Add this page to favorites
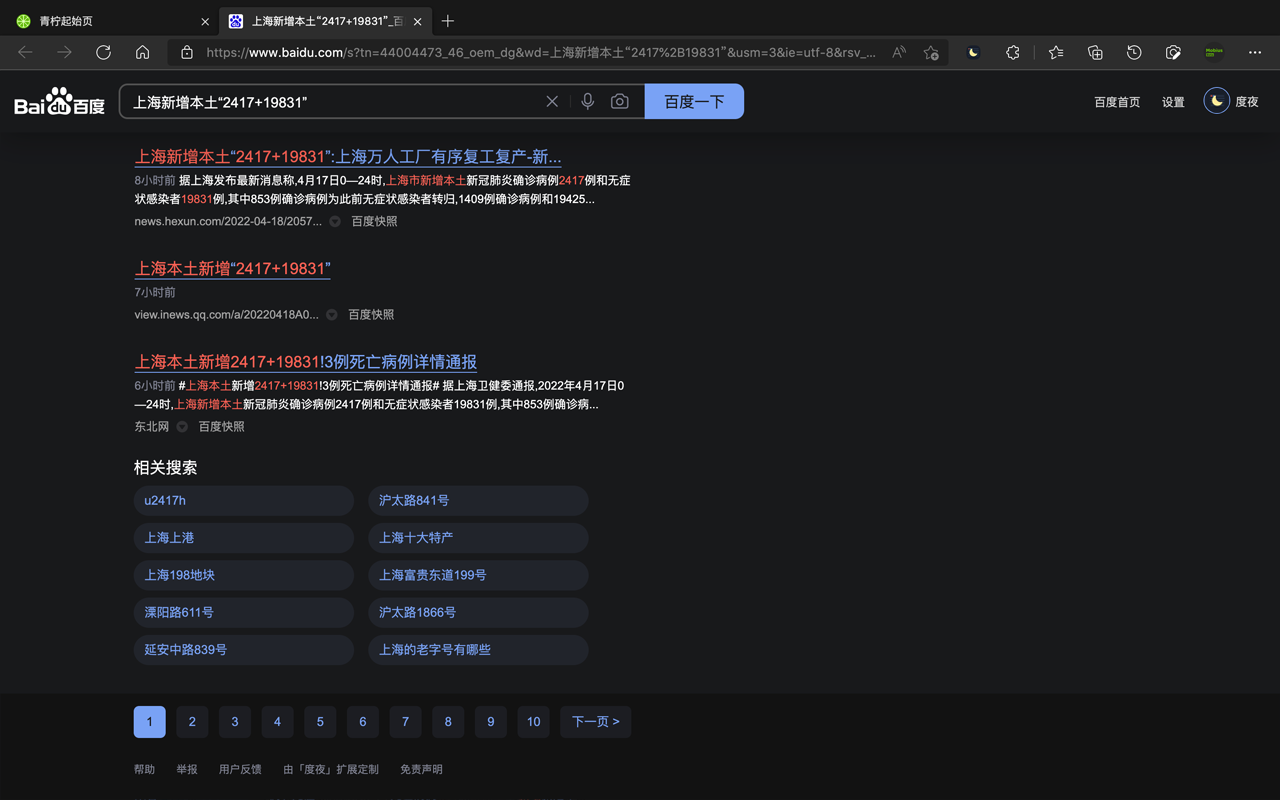 coord(931,52)
